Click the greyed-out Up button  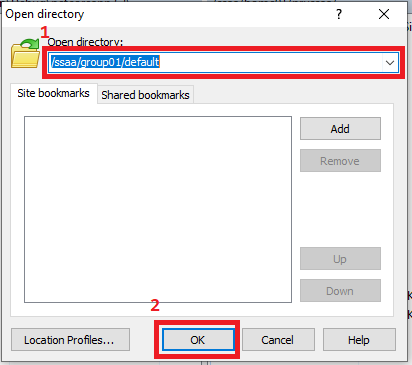pyautogui.click(x=340, y=258)
